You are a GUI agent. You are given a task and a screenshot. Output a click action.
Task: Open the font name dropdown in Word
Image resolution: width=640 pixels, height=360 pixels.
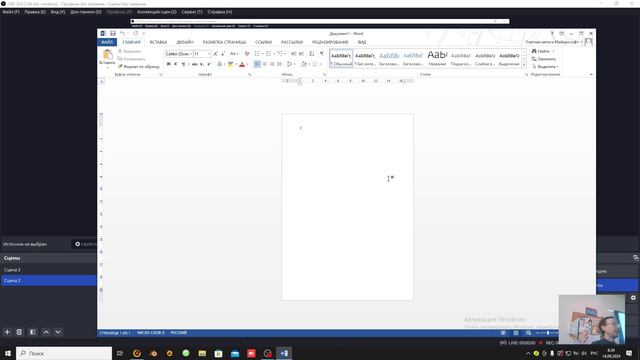(x=191, y=54)
